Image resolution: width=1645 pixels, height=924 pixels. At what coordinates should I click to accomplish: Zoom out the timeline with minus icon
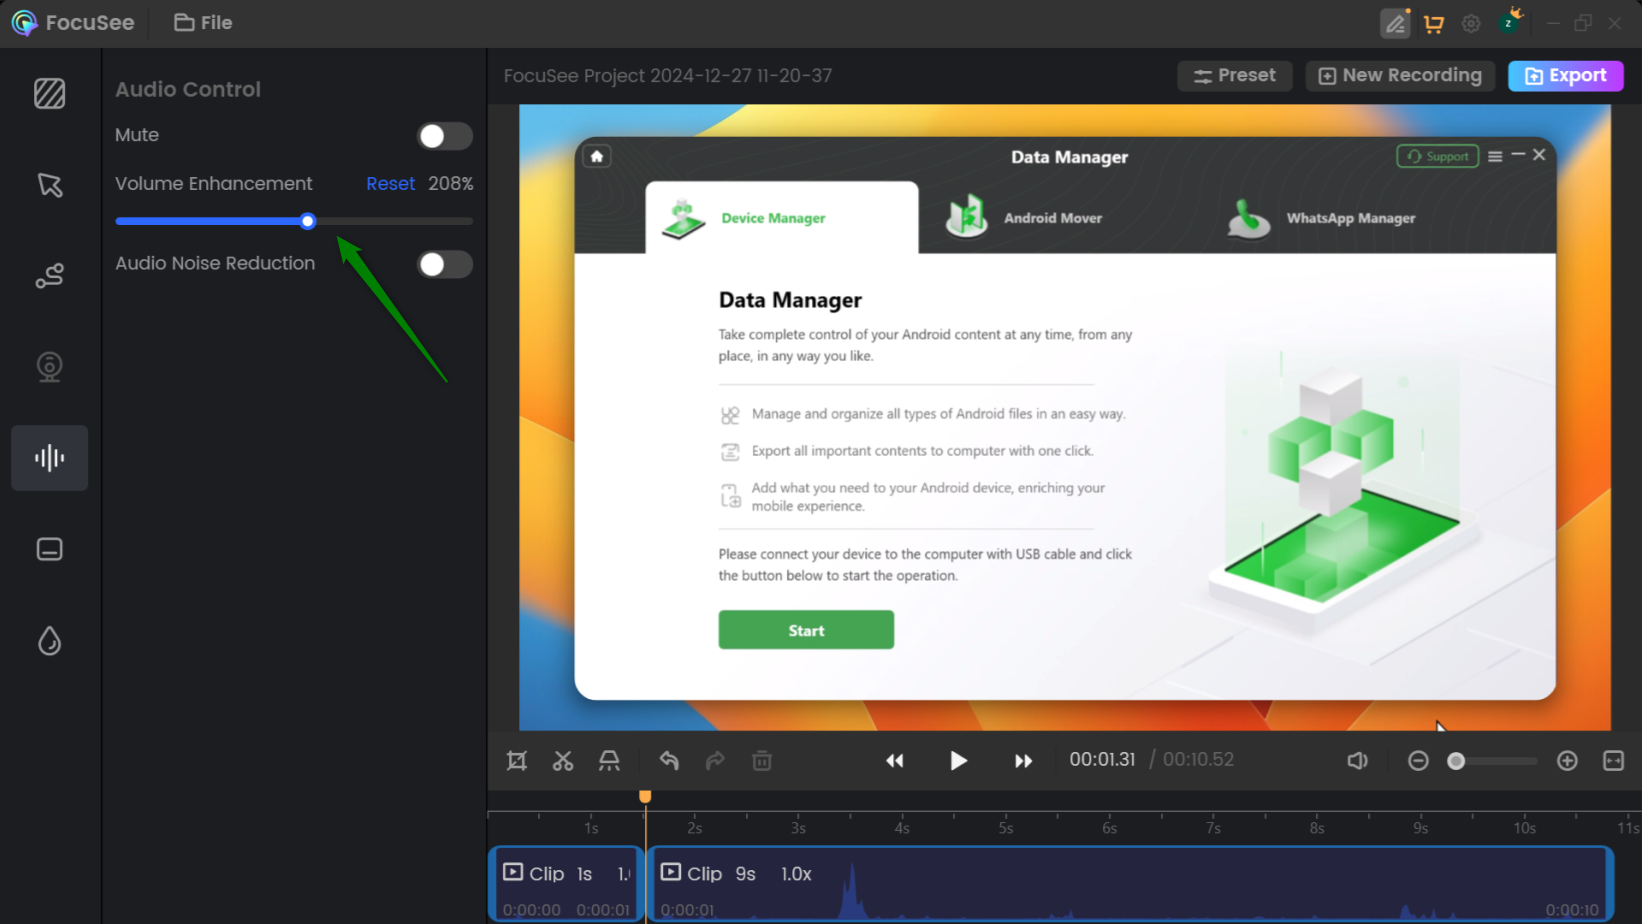click(1418, 761)
